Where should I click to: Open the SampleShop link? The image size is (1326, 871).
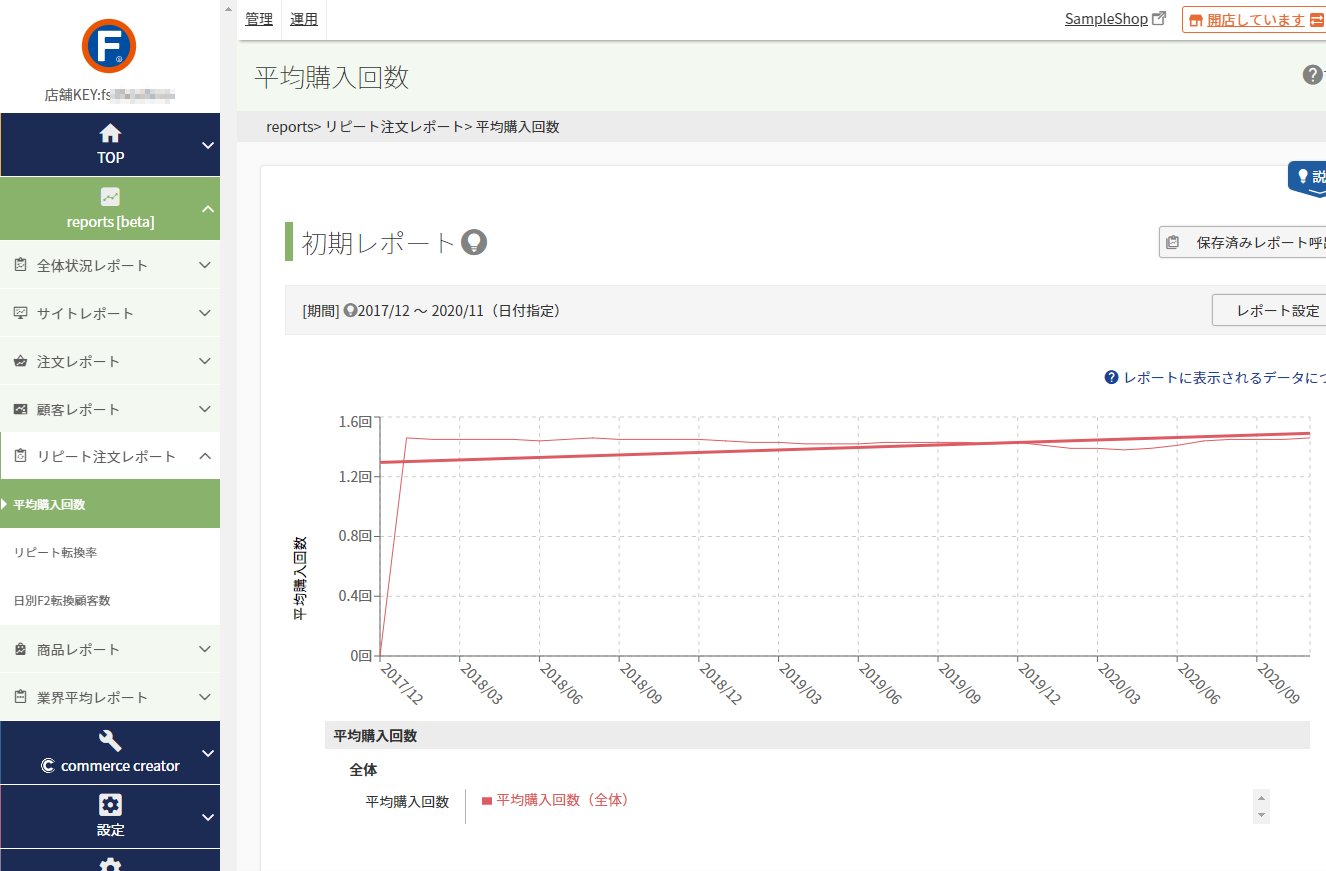[1106, 18]
